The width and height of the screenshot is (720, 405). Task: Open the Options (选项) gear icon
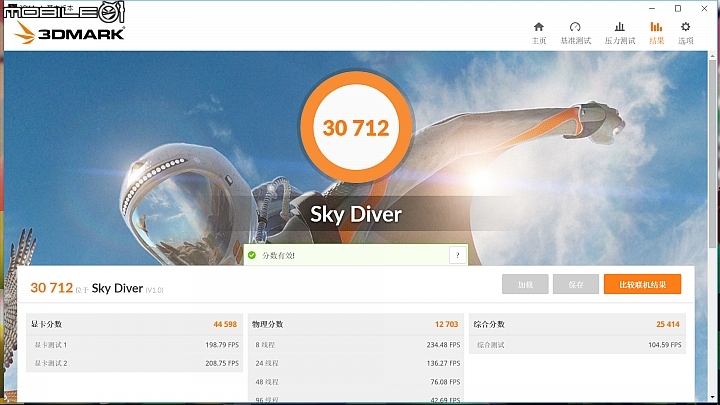(685, 27)
